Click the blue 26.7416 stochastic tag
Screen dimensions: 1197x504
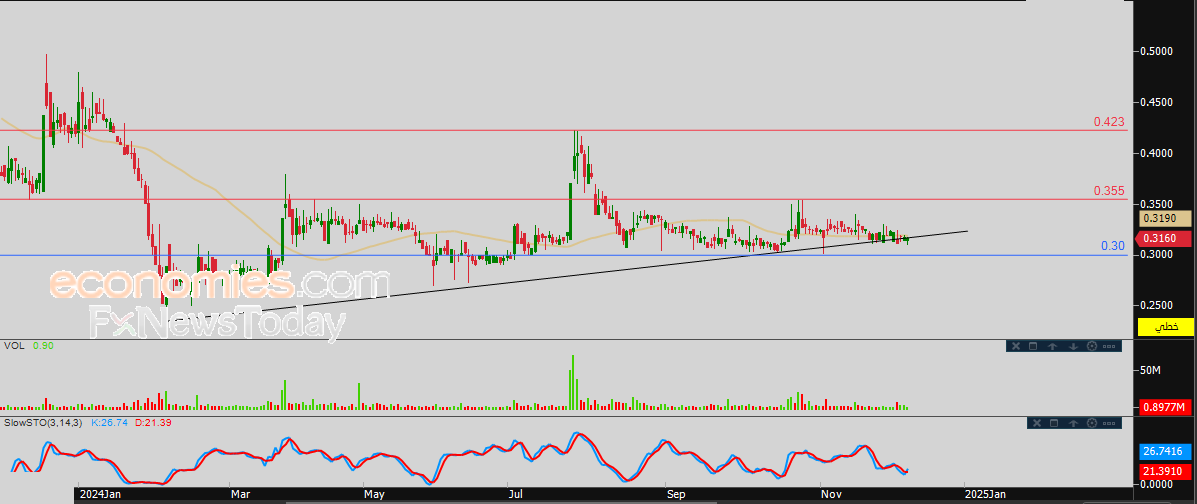(x=1166, y=451)
